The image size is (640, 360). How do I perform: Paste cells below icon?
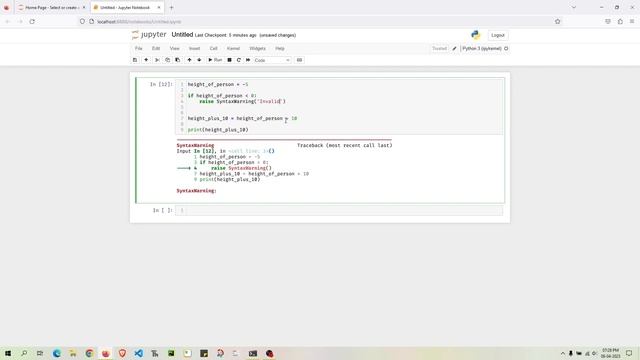pos(178,60)
